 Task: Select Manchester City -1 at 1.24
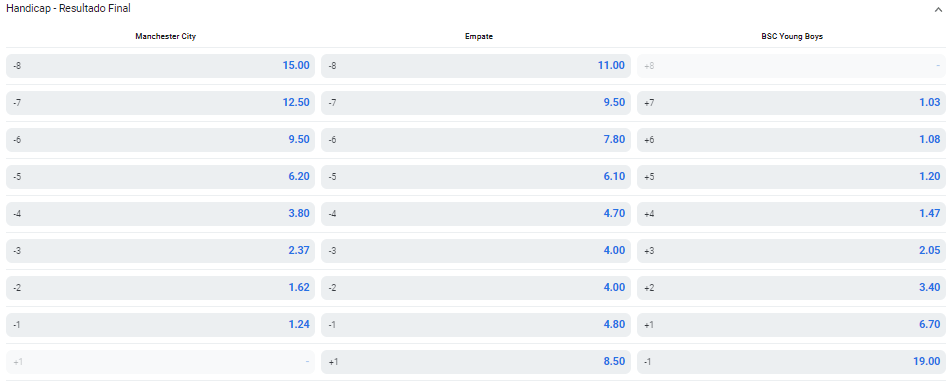tap(160, 325)
